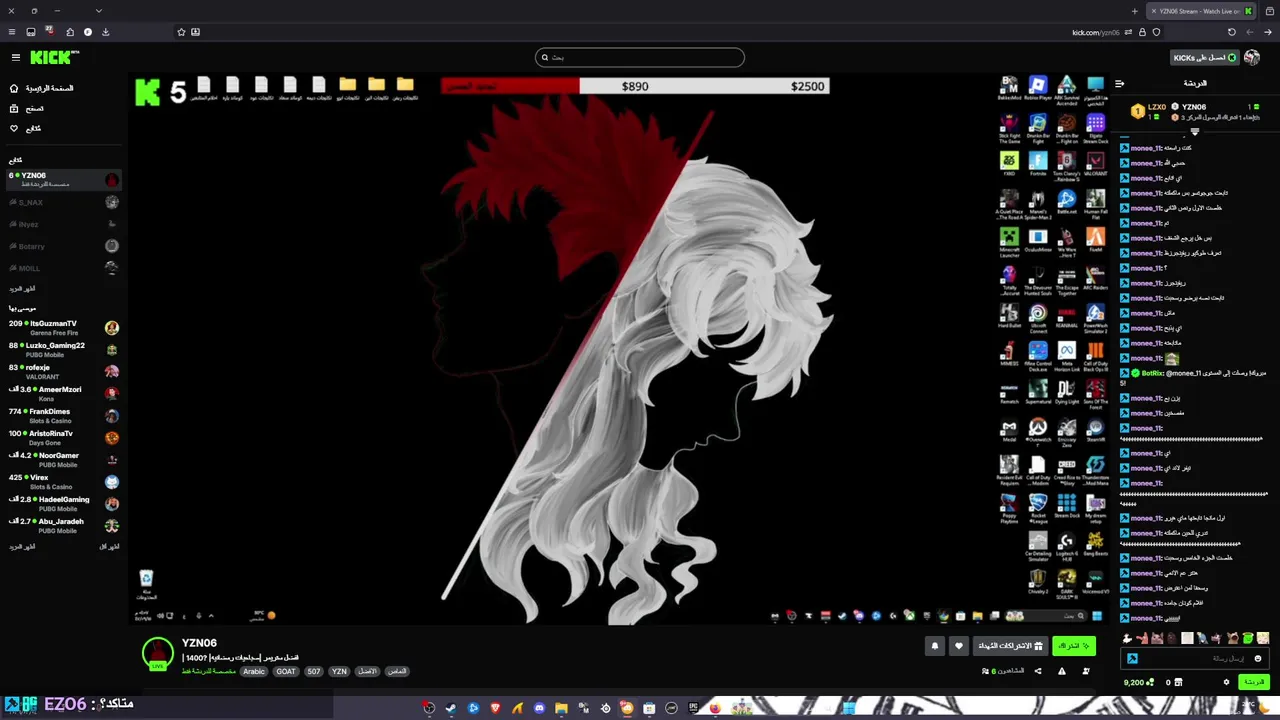This screenshot has height=720, width=1280.
Task: Open the Home page sidebar link
Action: pos(42,88)
